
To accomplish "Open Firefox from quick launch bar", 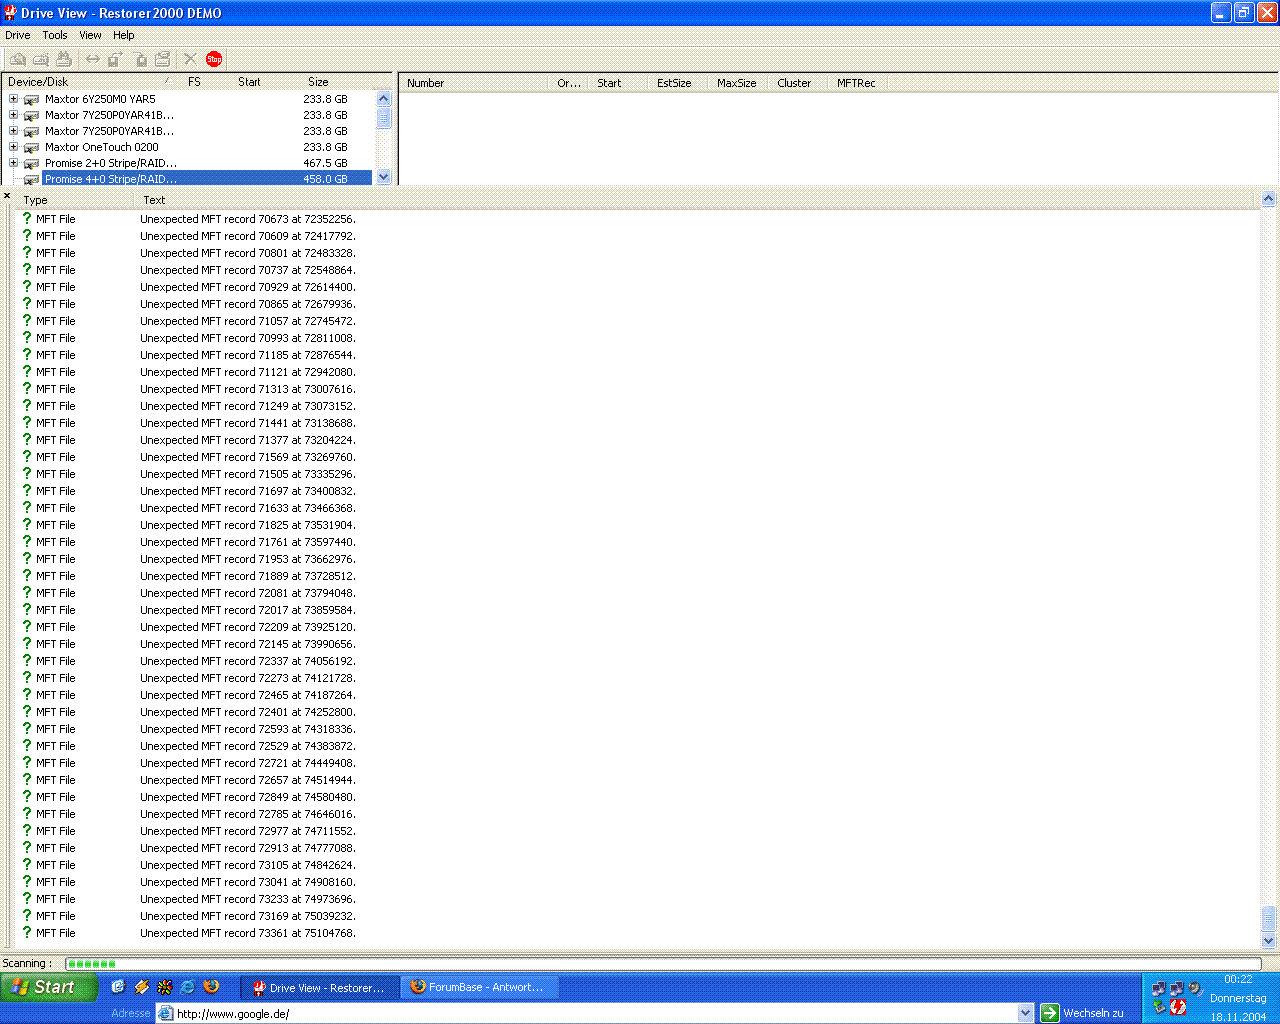I will point(211,986).
